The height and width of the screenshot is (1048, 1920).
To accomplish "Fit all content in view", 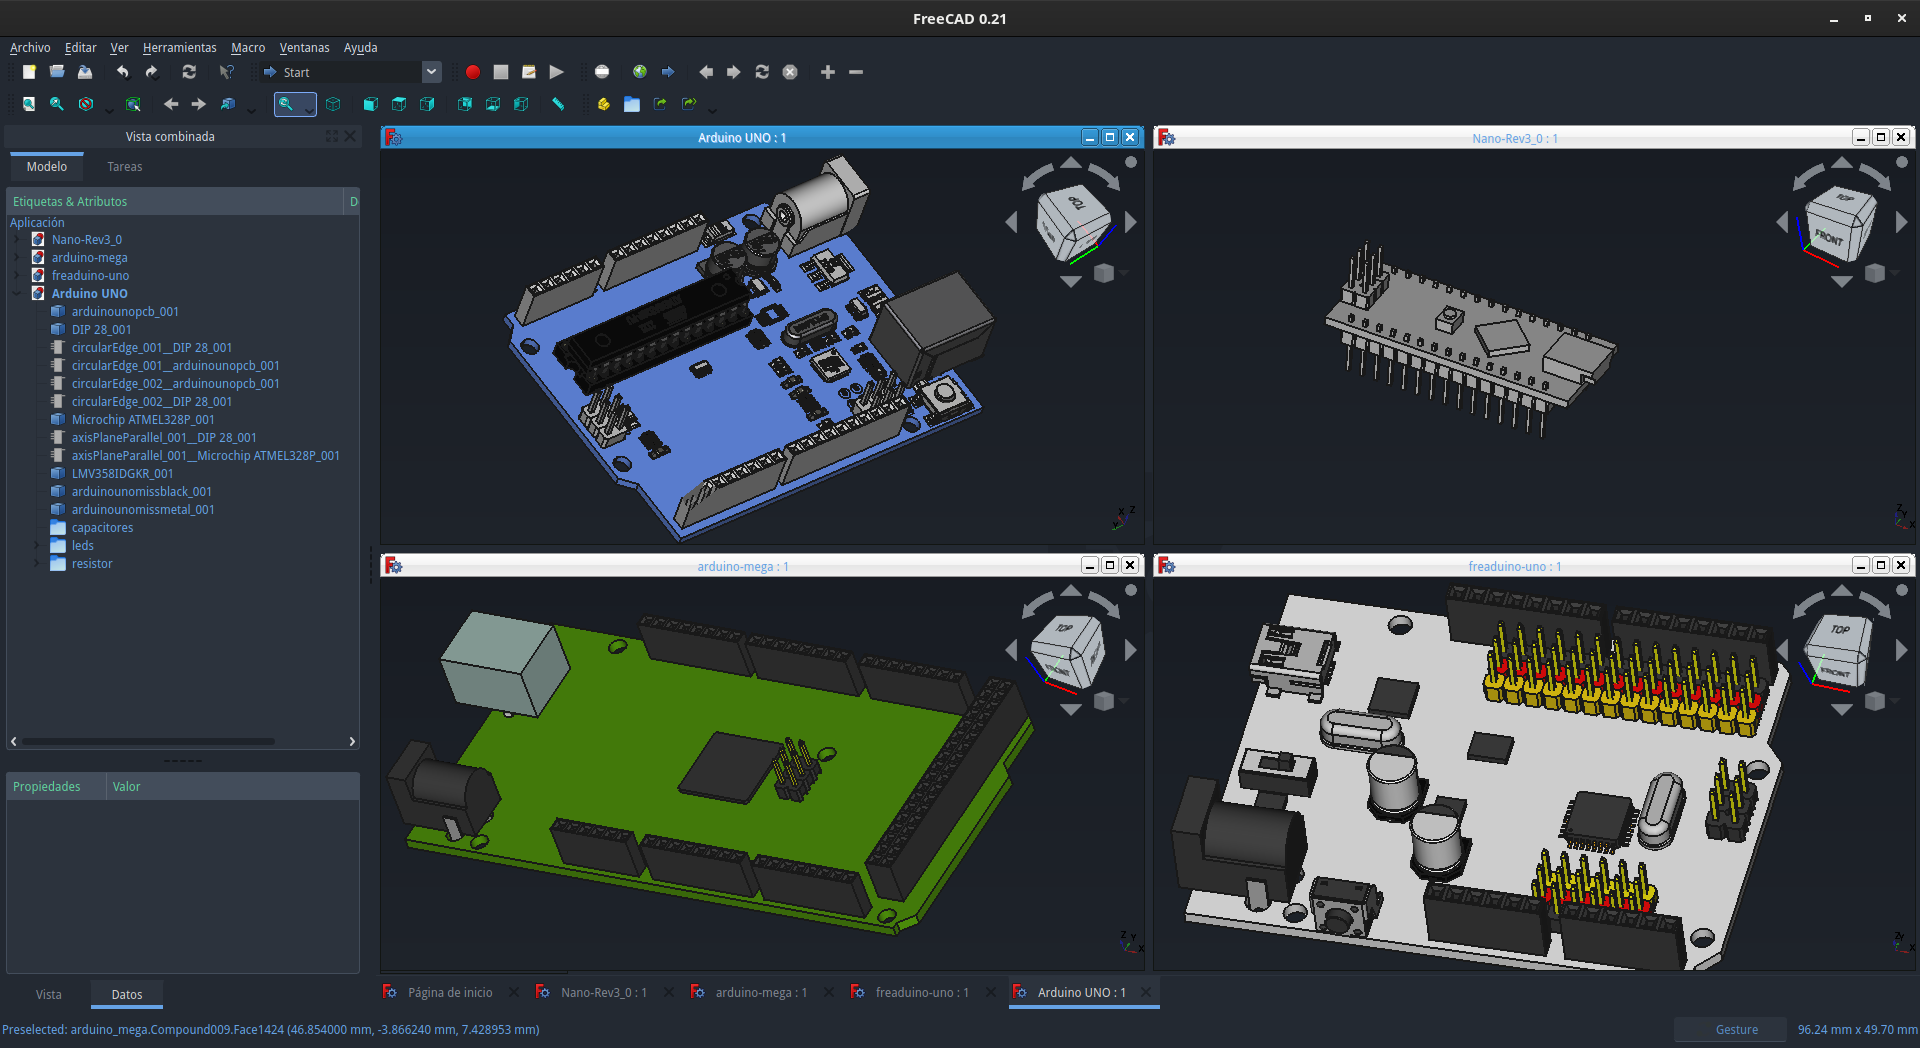I will [x=29, y=104].
